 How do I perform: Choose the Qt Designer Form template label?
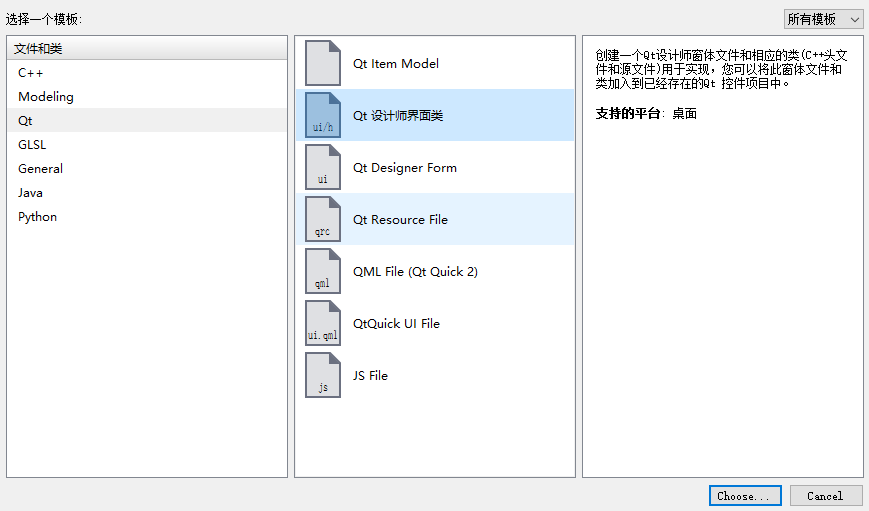(405, 168)
